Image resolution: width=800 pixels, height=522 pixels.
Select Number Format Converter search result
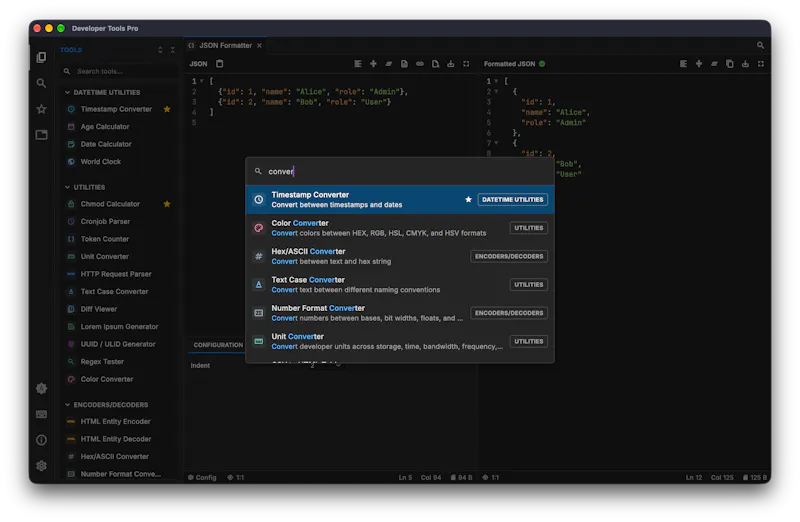pos(399,313)
